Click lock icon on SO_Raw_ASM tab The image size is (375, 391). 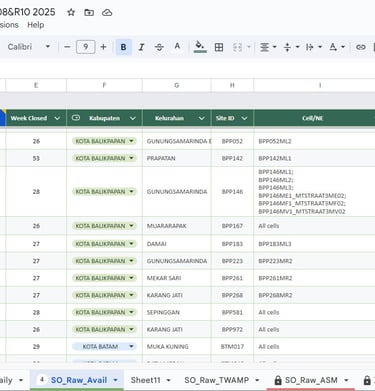click(x=277, y=380)
